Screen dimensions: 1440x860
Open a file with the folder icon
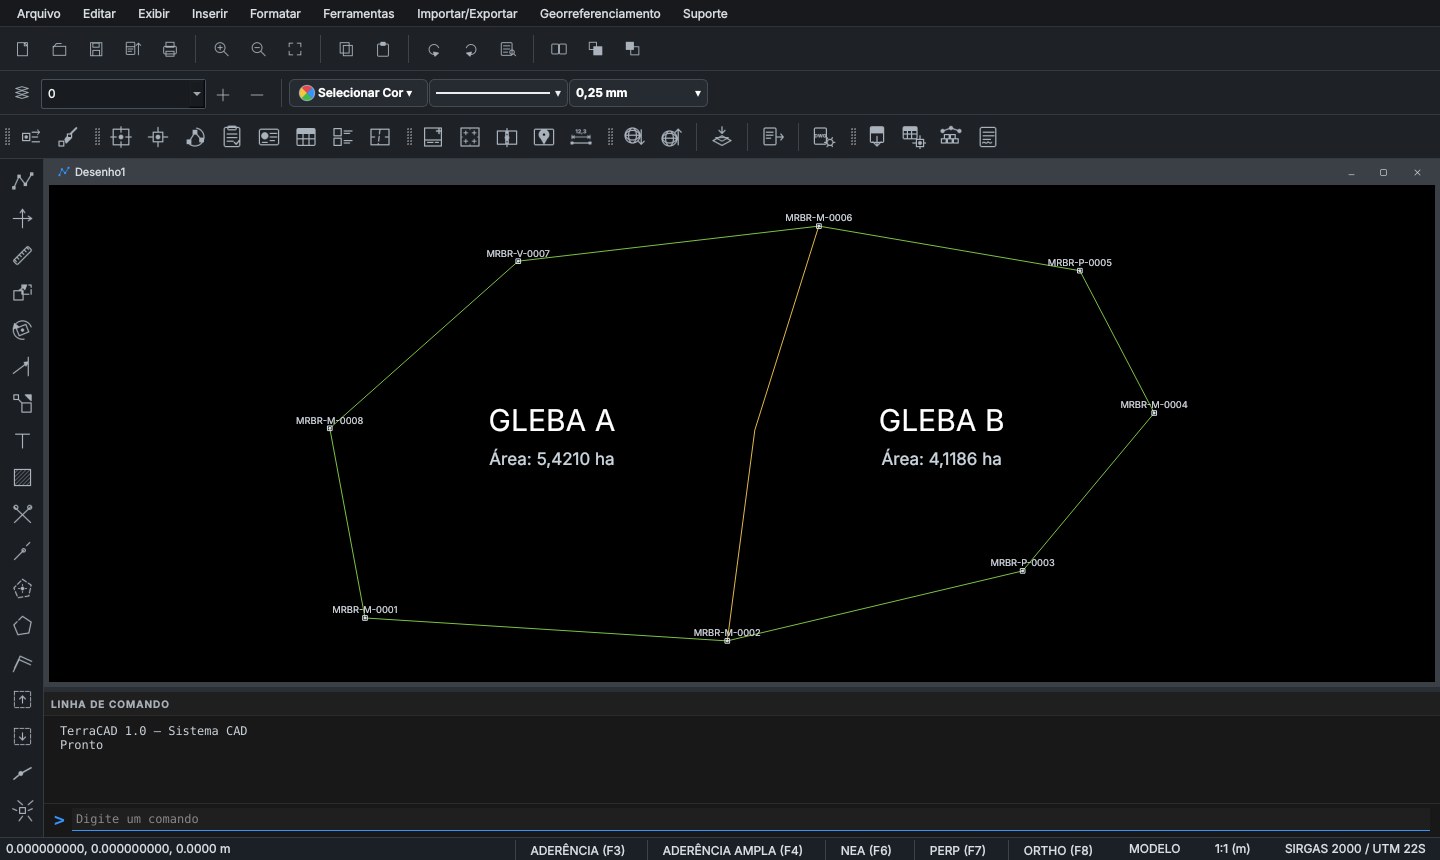click(59, 49)
